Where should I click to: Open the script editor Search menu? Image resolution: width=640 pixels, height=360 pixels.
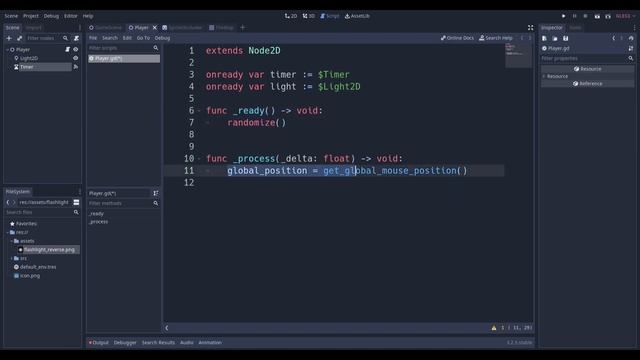tap(110, 38)
